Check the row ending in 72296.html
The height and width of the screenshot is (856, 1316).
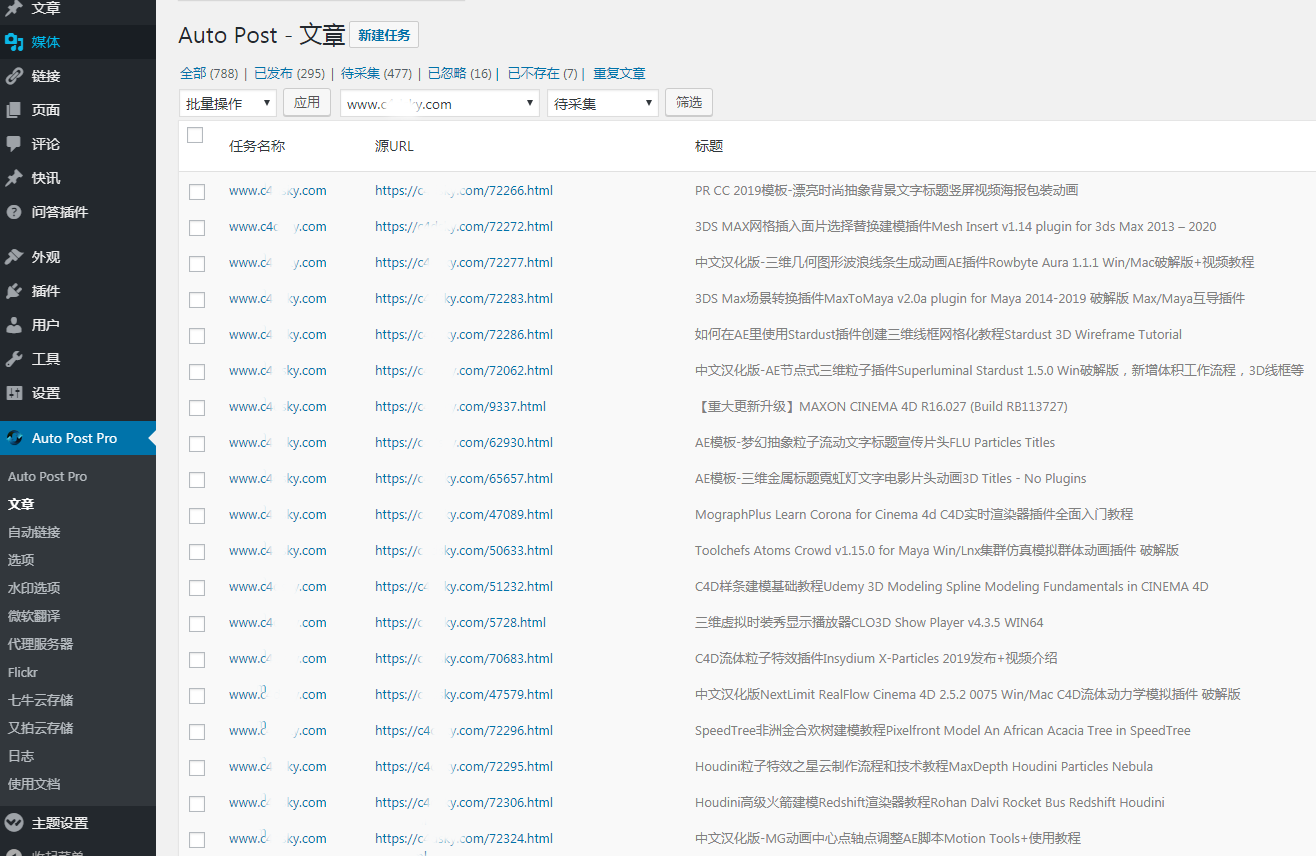click(x=197, y=732)
